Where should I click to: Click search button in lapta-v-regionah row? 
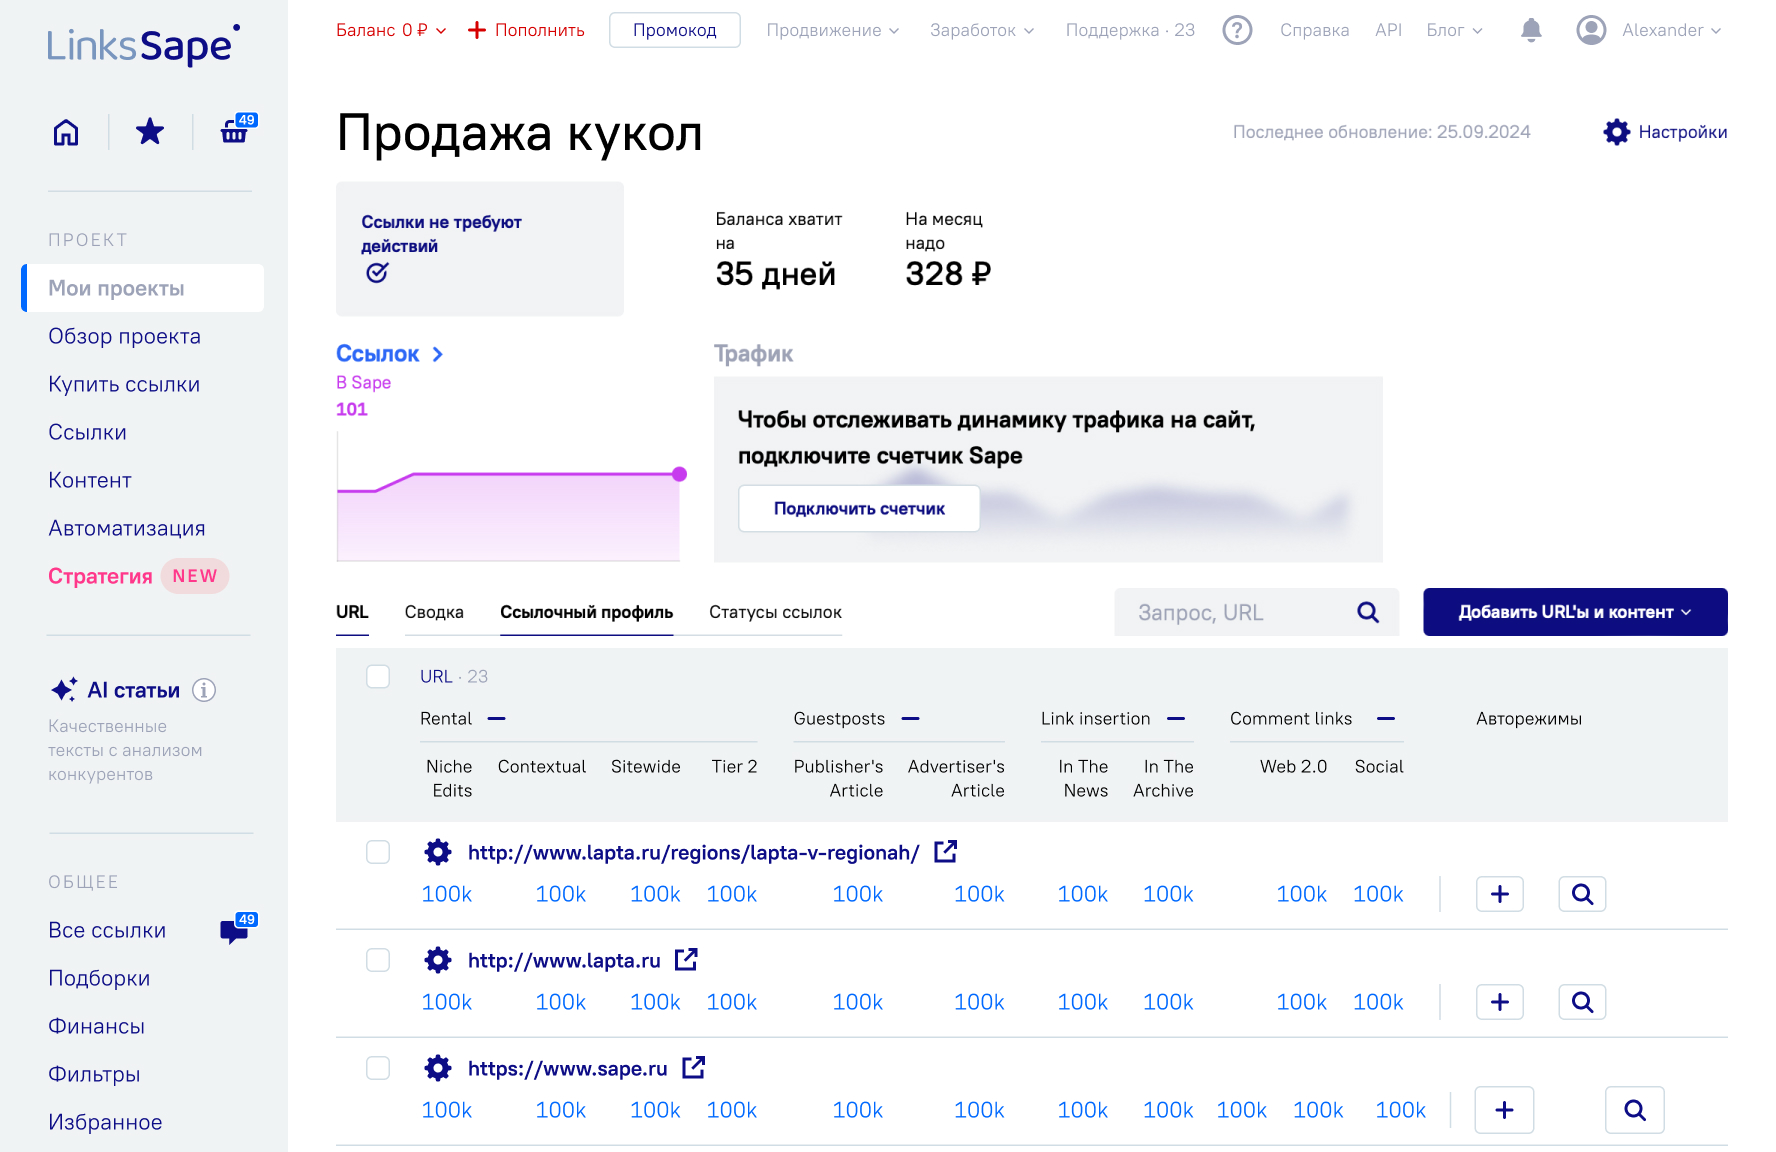click(1582, 894)
